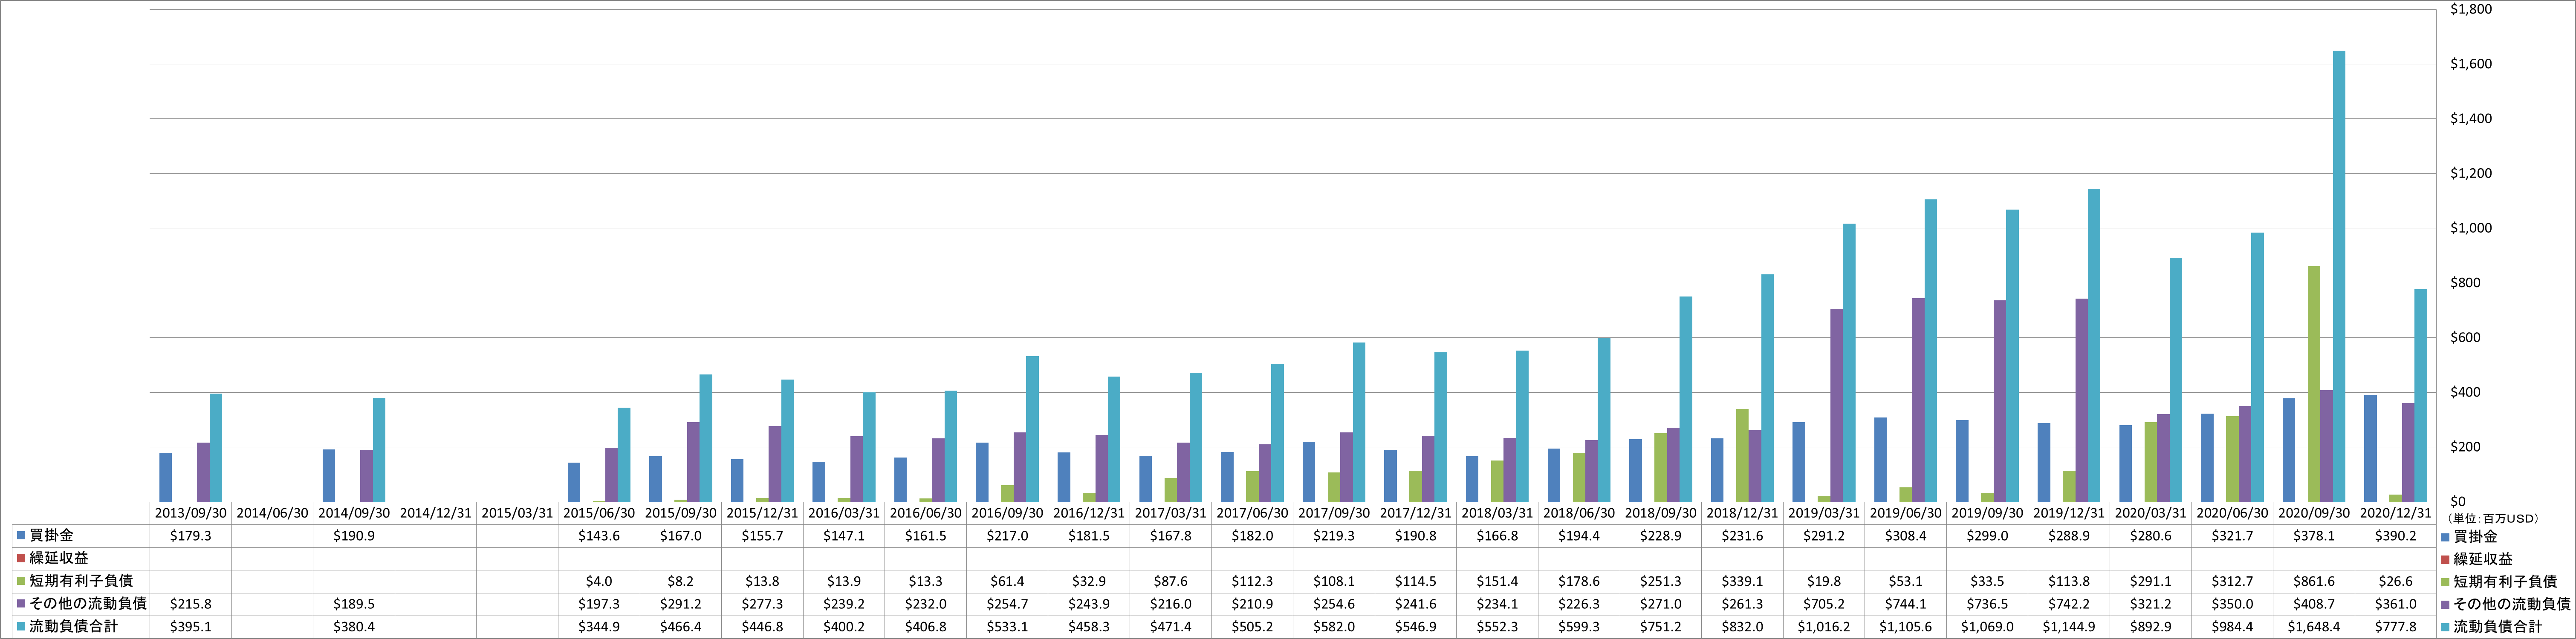
Task: Click the green 短期有利子負債 swatch in the data table
Action: pyautogui.click(x=20, y=581)
